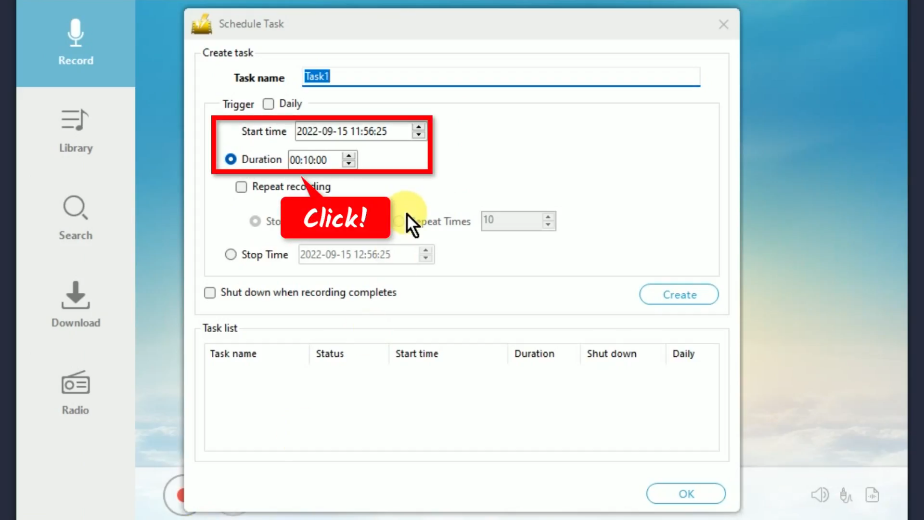Open the Radio section in the sidebar

tap(75, 393)
